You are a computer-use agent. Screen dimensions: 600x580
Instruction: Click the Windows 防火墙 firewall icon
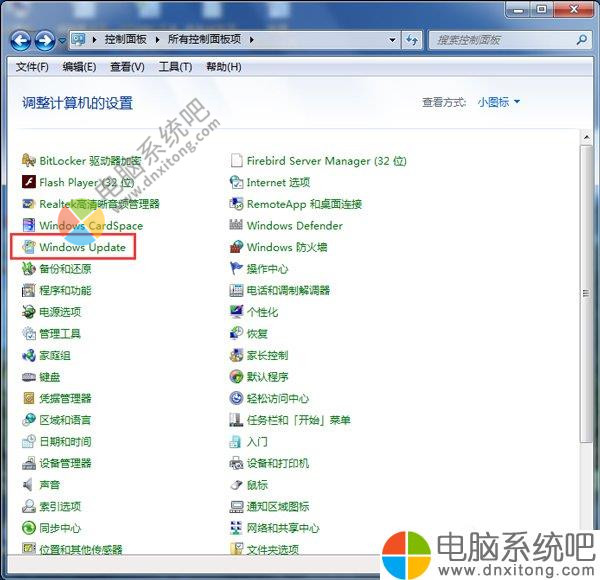coord(237,247)
